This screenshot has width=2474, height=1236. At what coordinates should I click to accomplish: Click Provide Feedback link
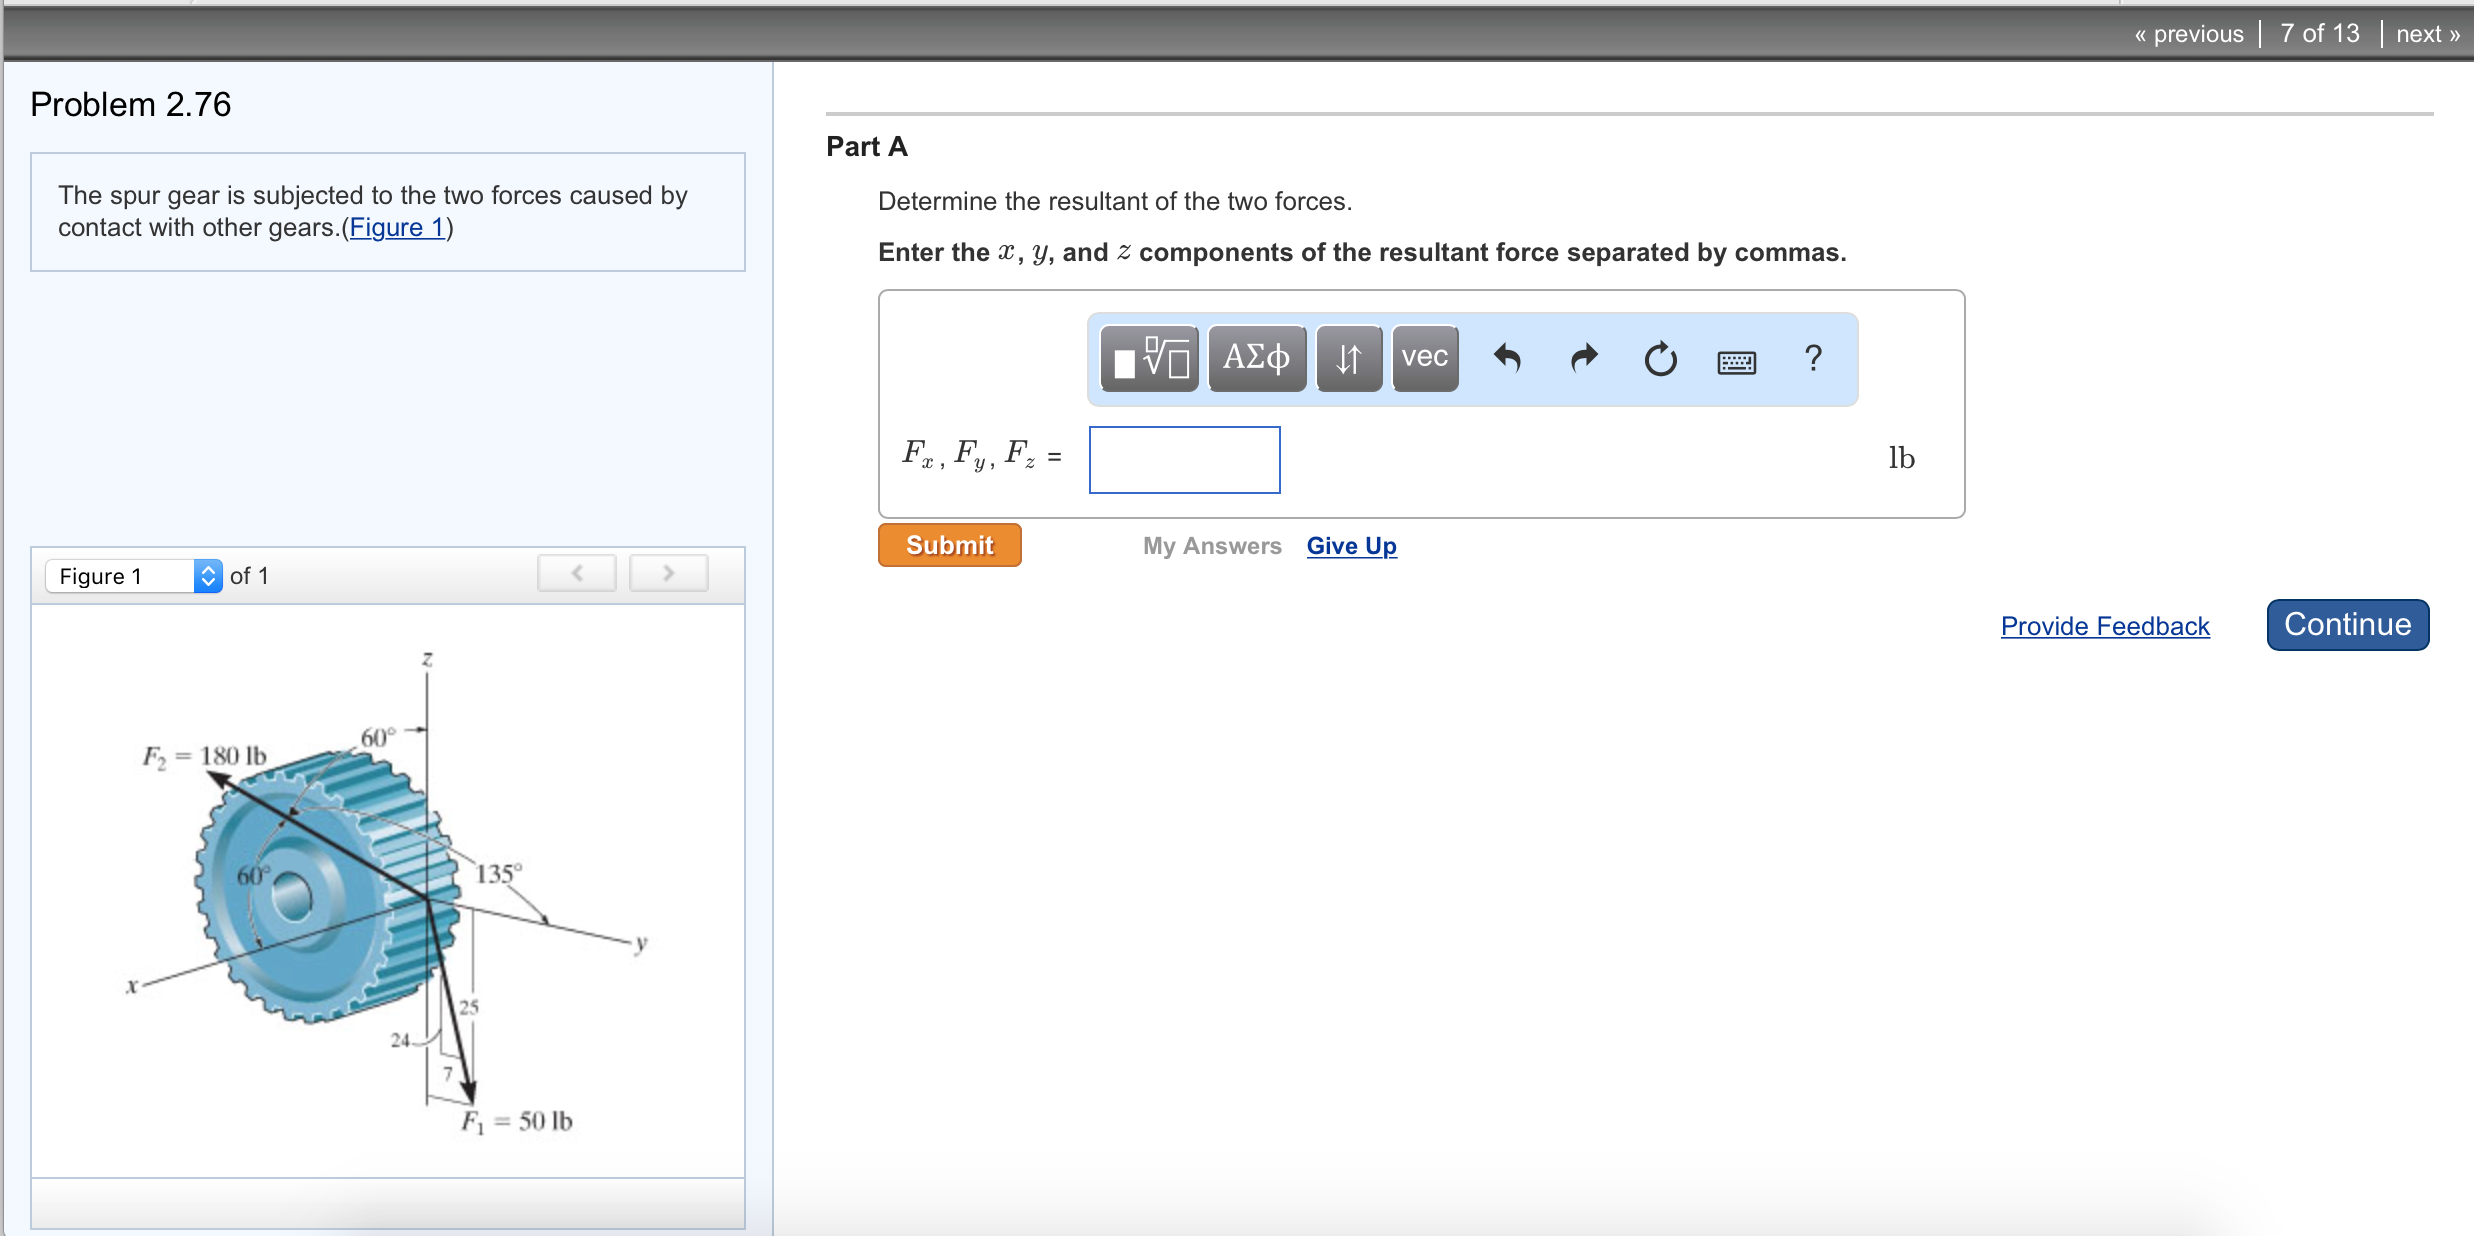[x=2104, y=626]
